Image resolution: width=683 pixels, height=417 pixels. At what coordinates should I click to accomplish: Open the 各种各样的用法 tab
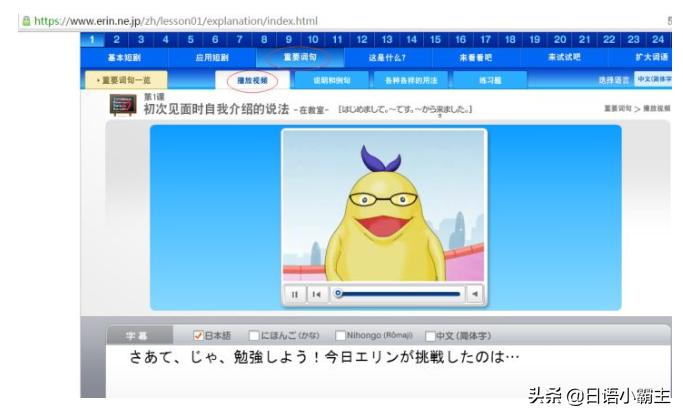(411, 80)
